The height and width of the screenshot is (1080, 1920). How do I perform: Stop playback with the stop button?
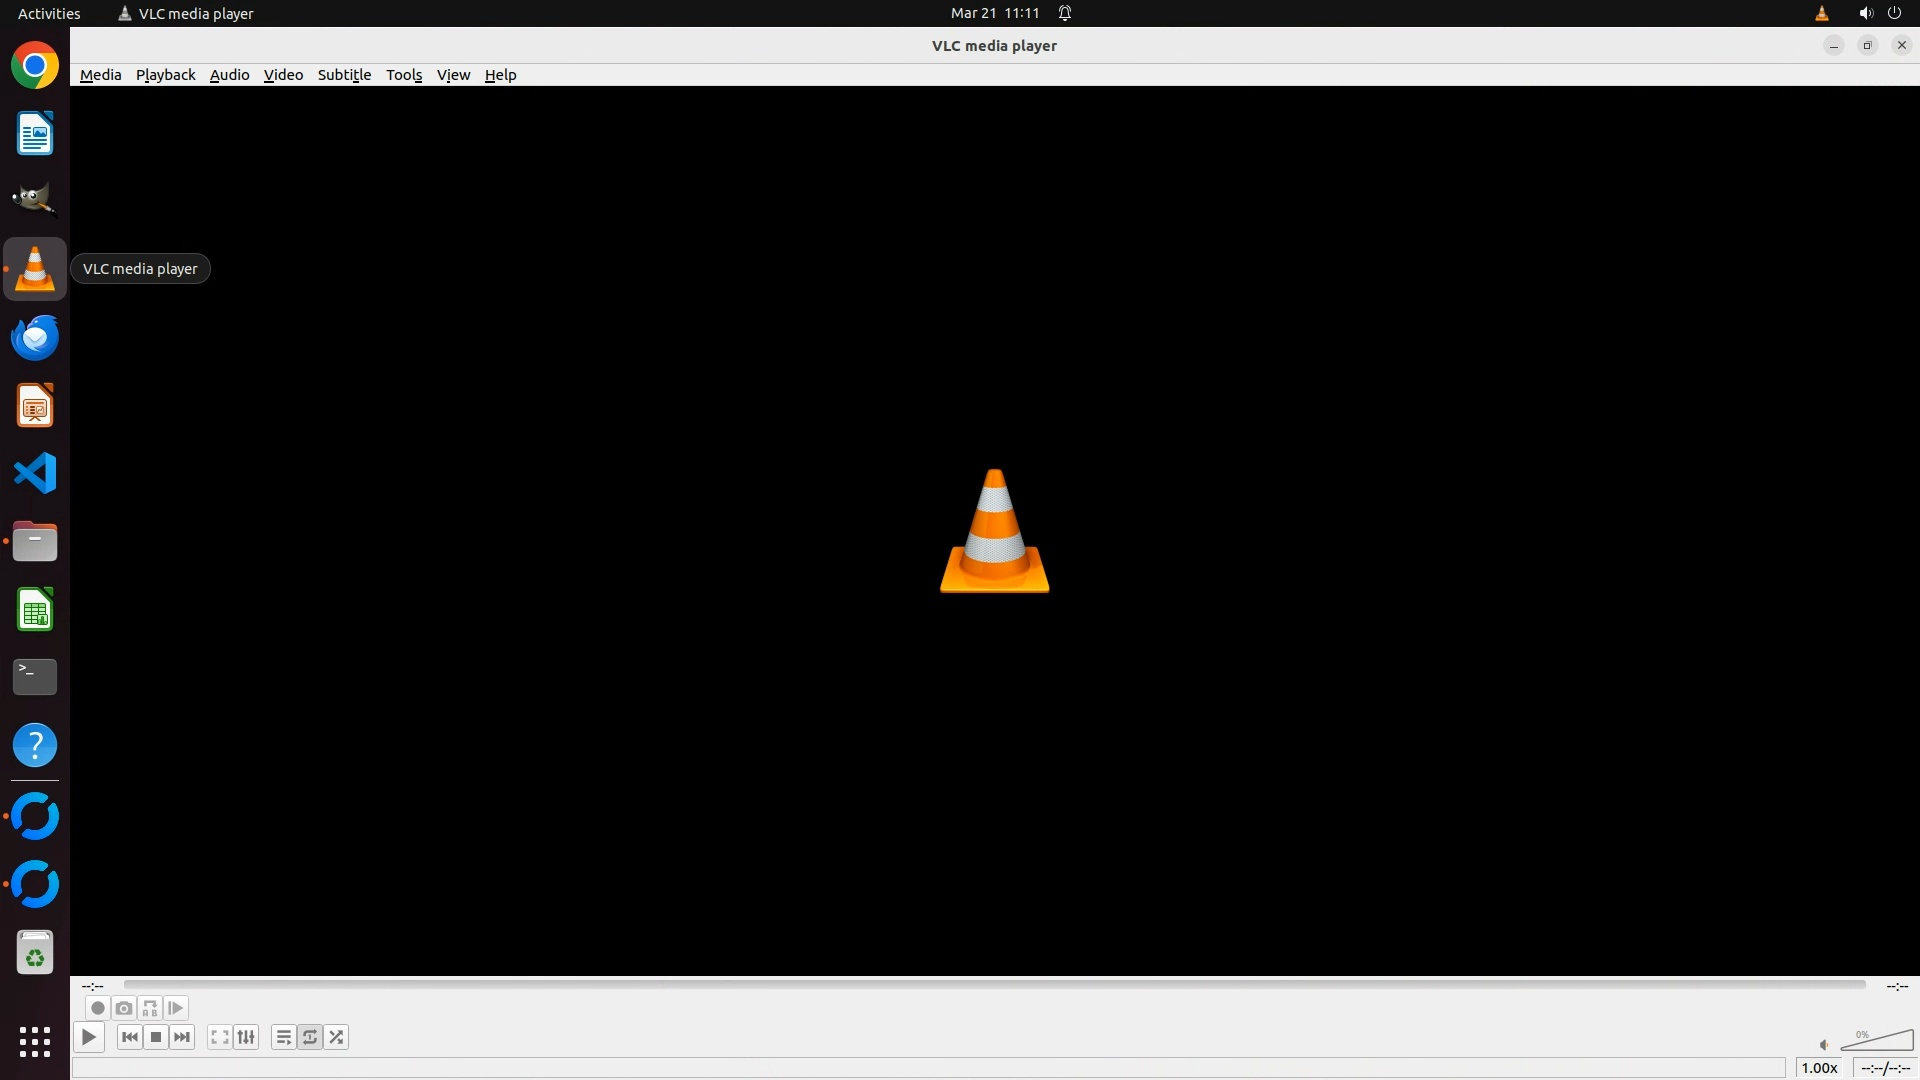coord(156,1037)
